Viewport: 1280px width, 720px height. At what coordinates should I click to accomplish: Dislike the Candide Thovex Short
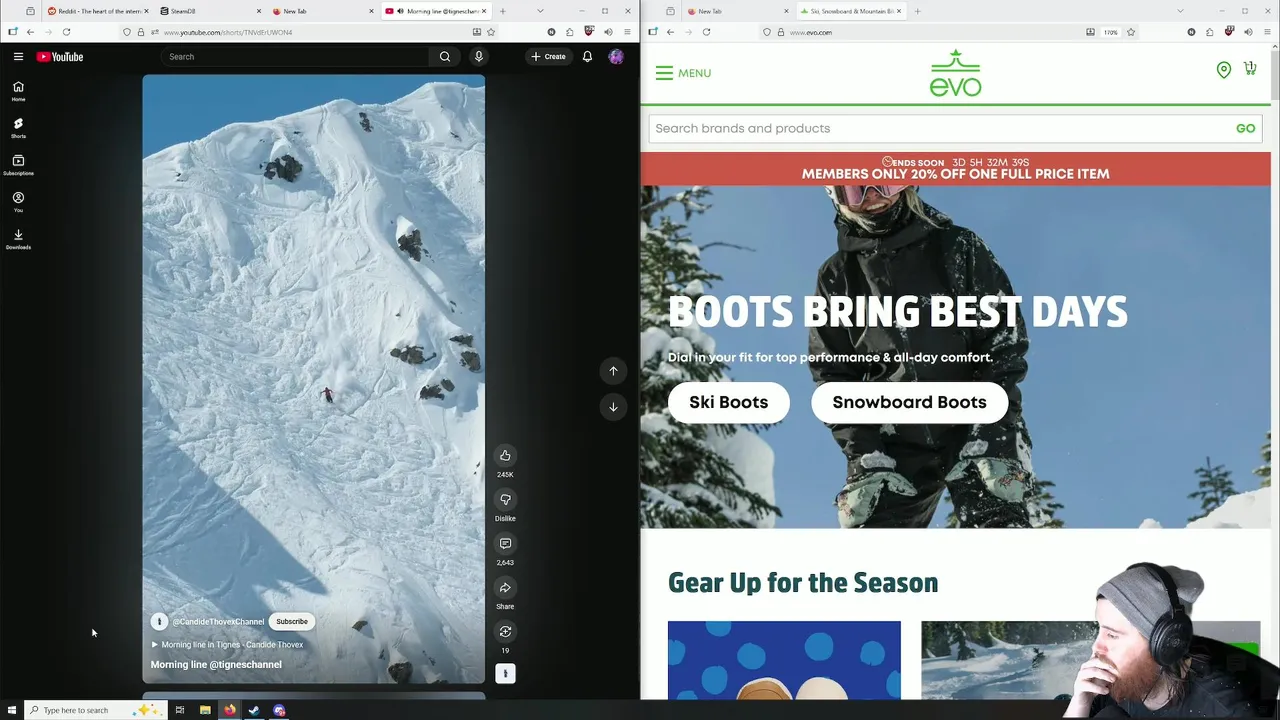tap(505, 500)
